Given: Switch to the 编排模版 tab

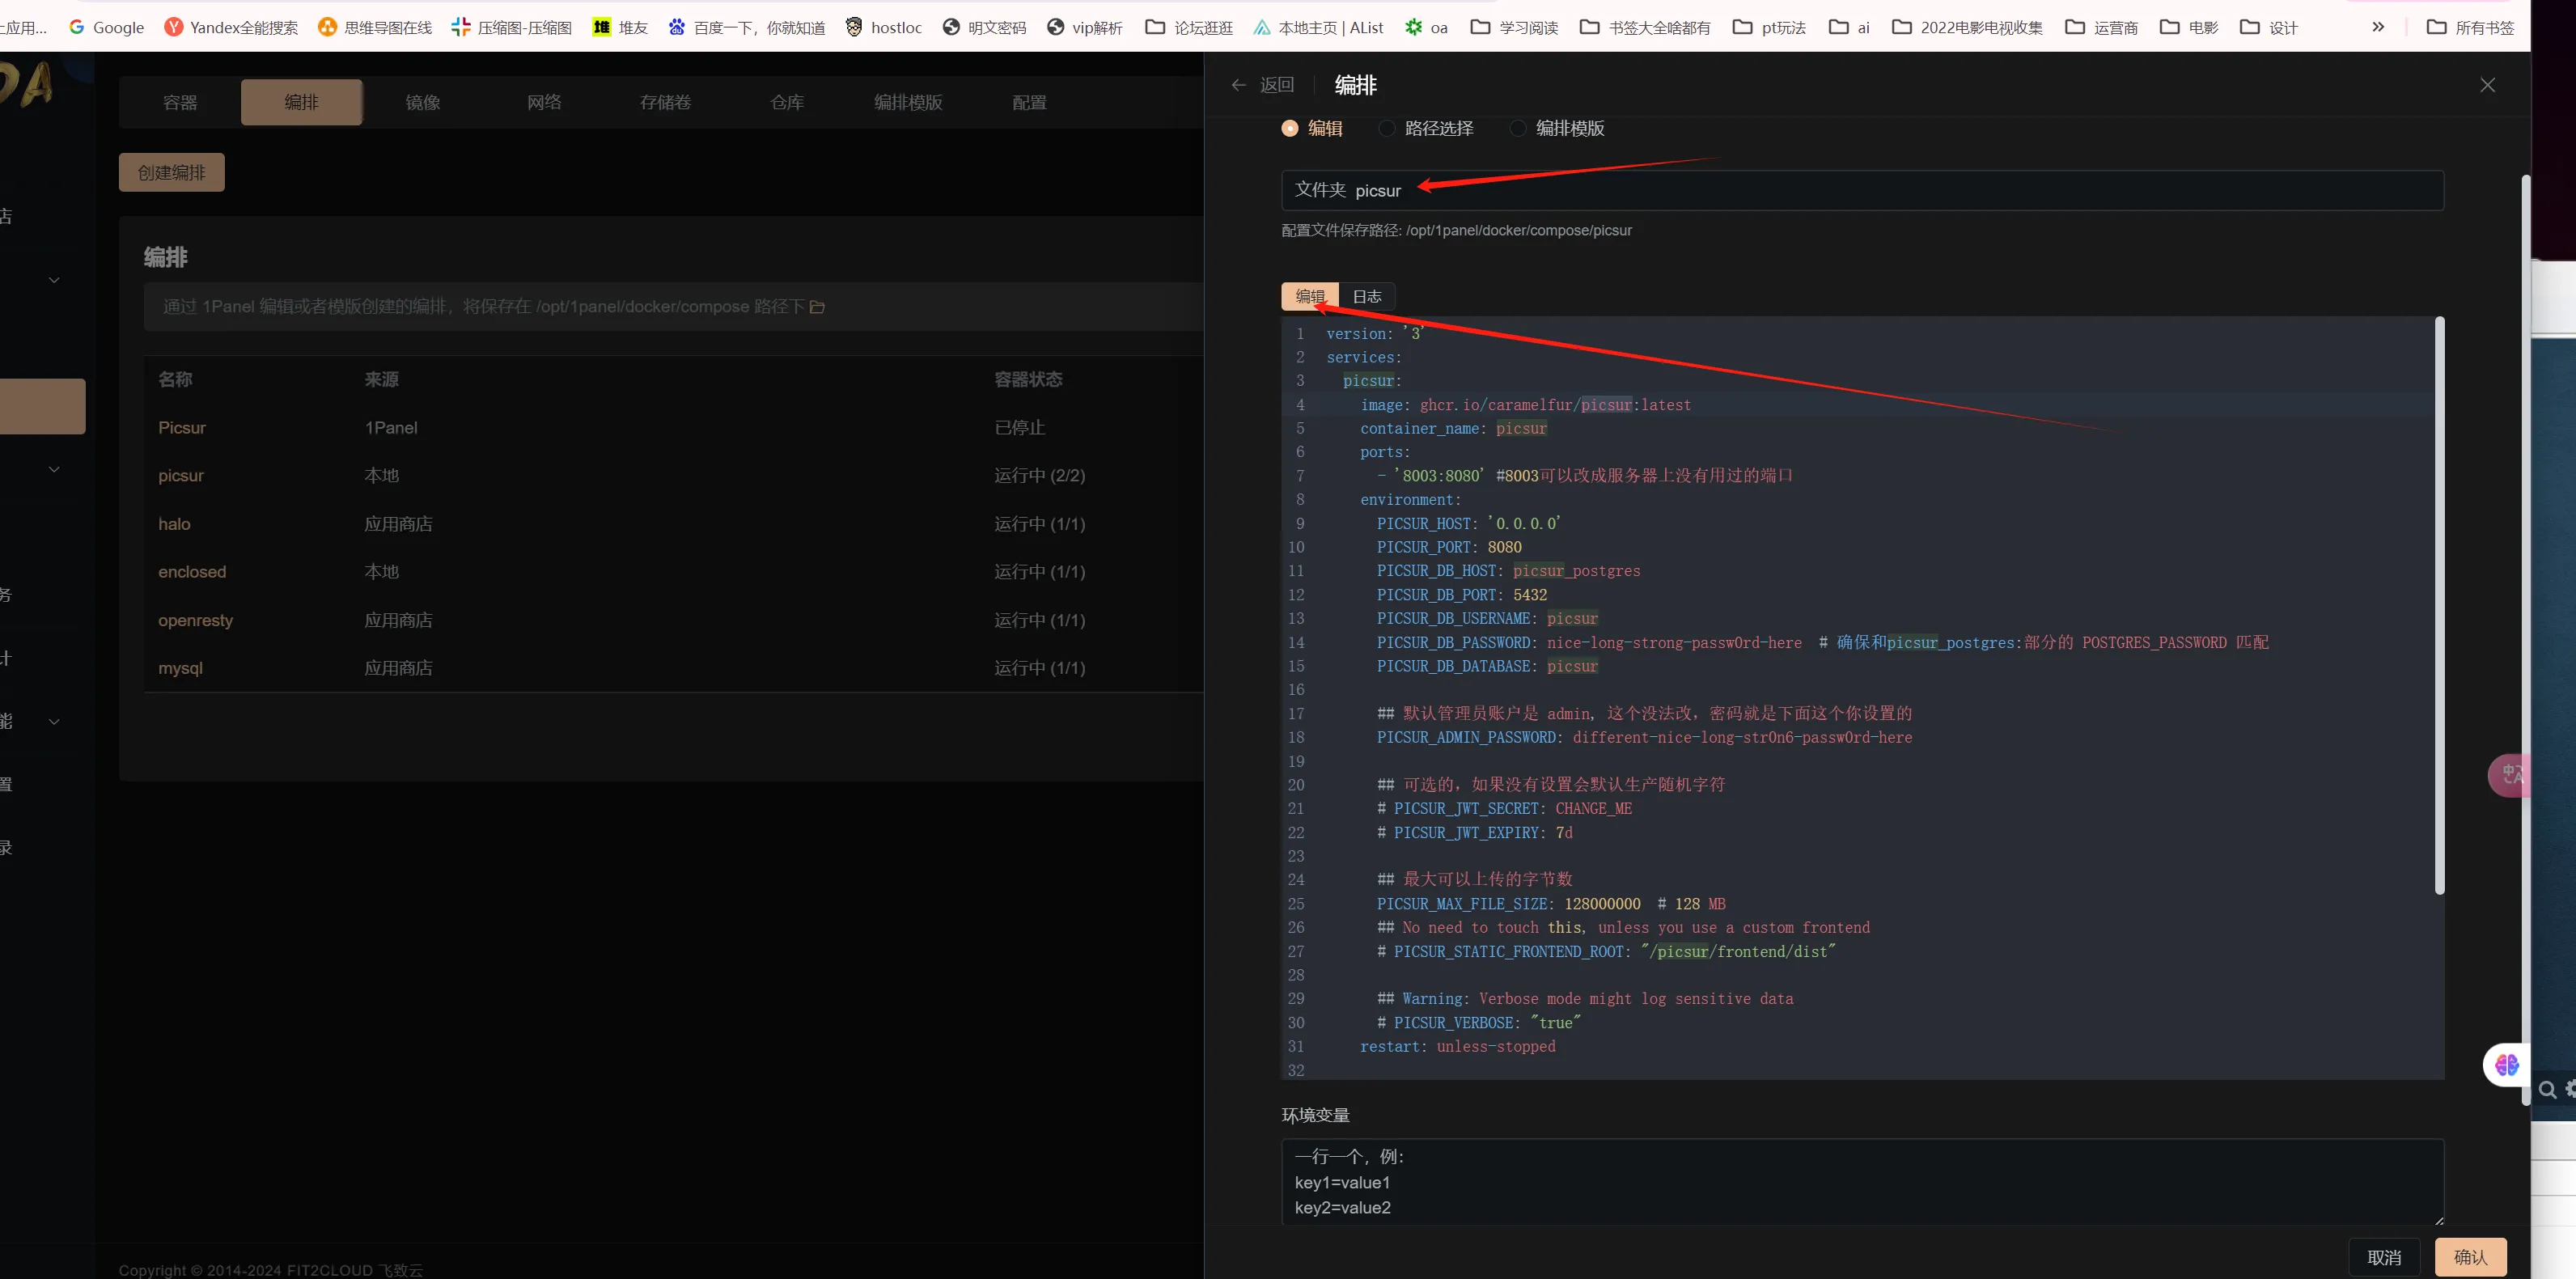Looking at the screenshot, I should coord(908,102).
